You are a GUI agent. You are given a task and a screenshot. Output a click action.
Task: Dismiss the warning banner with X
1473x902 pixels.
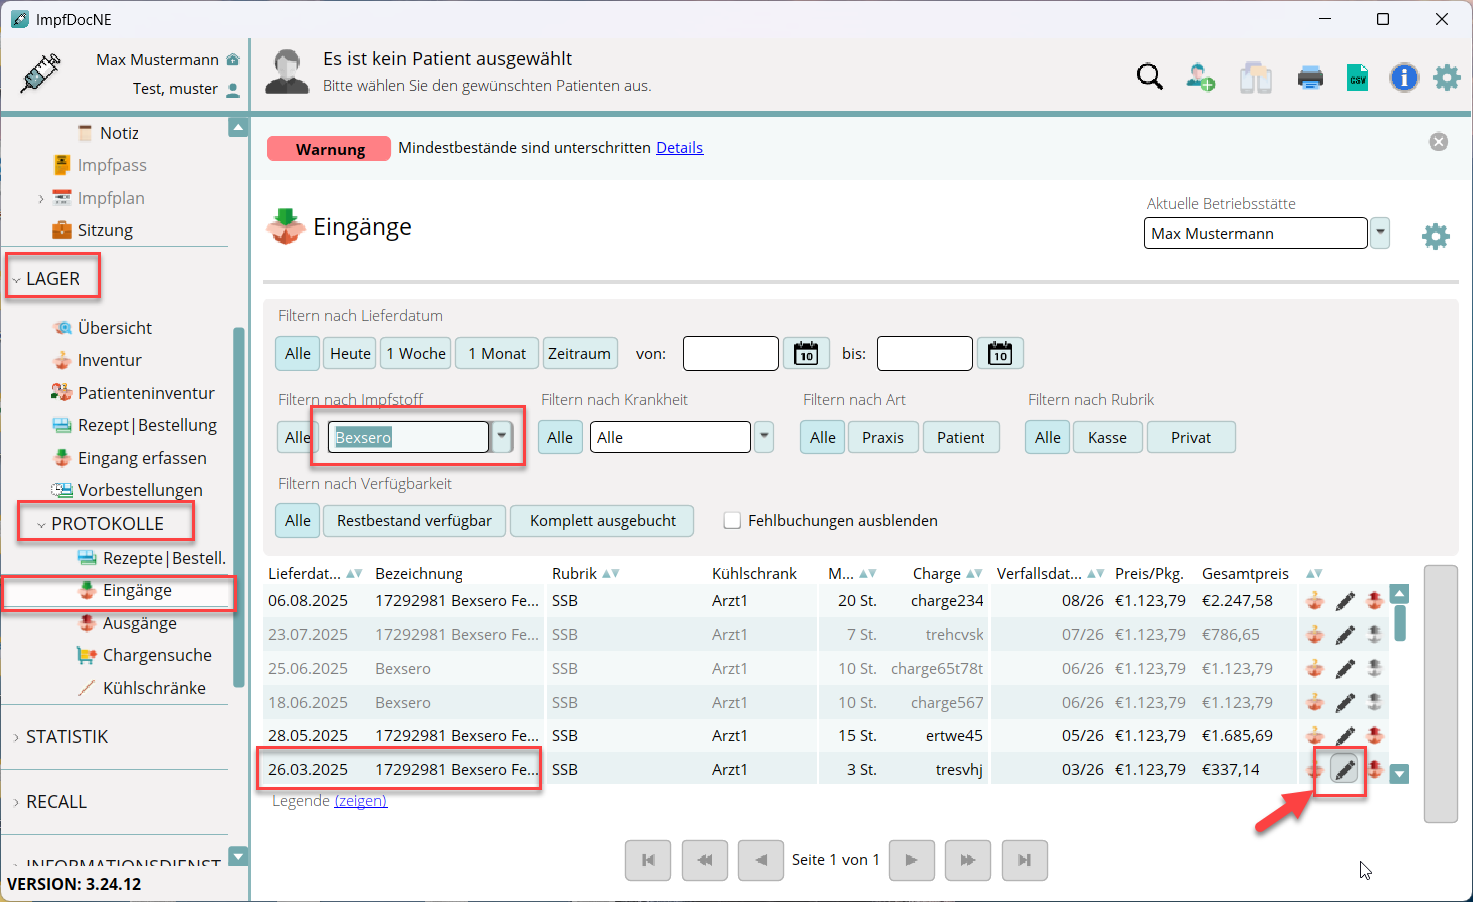(1439, 142)
